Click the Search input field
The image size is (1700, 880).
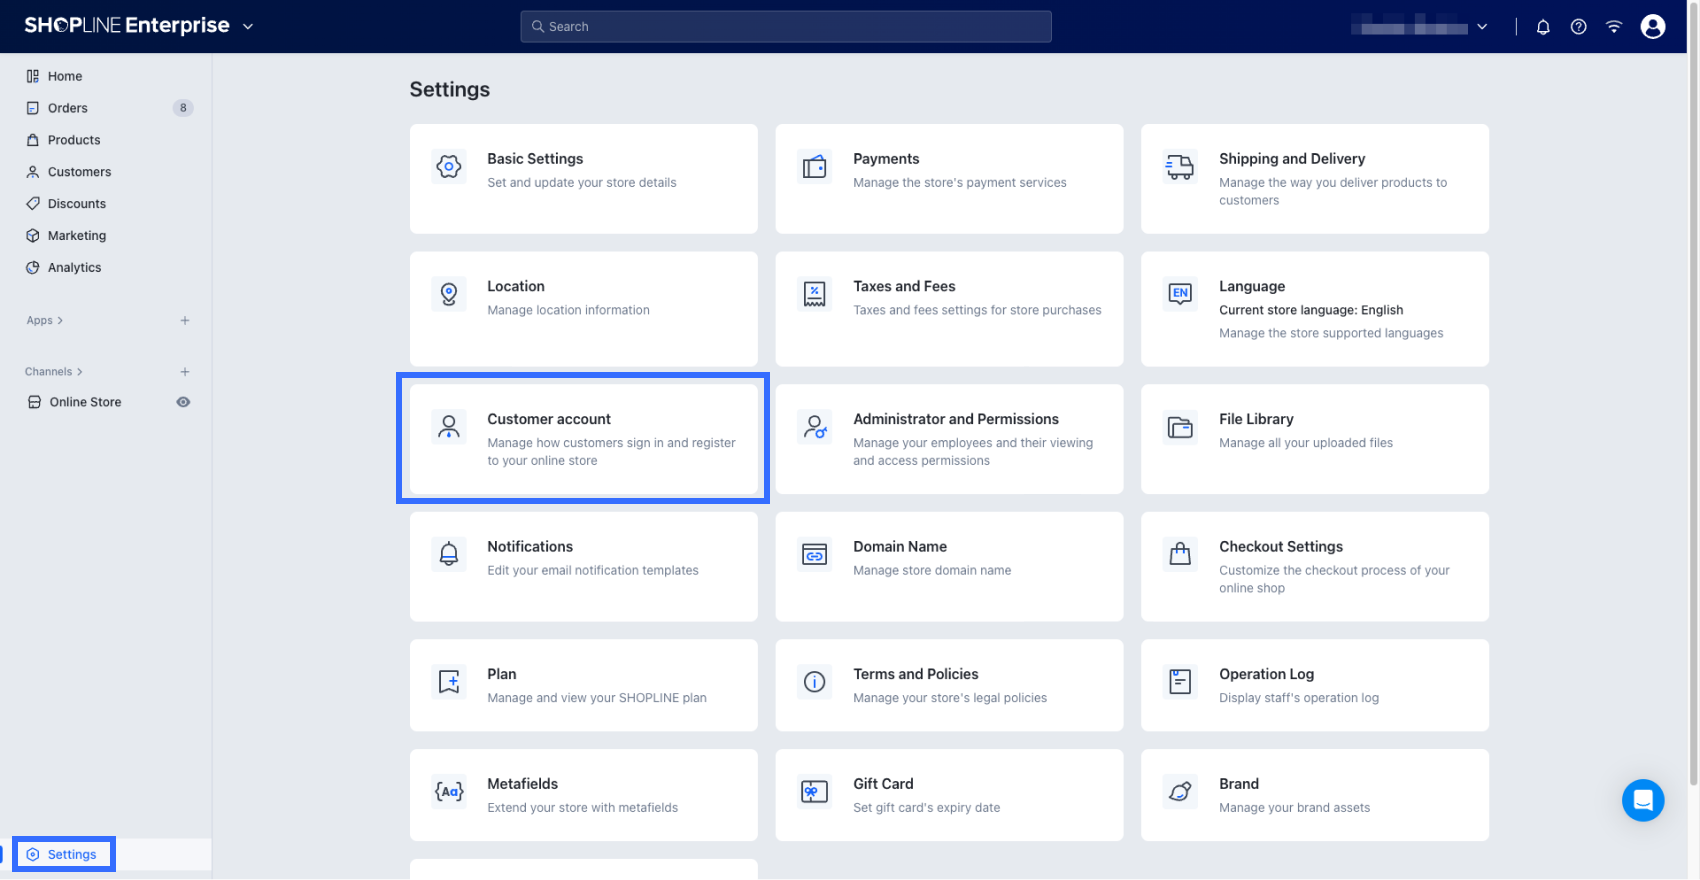[785, 27]
